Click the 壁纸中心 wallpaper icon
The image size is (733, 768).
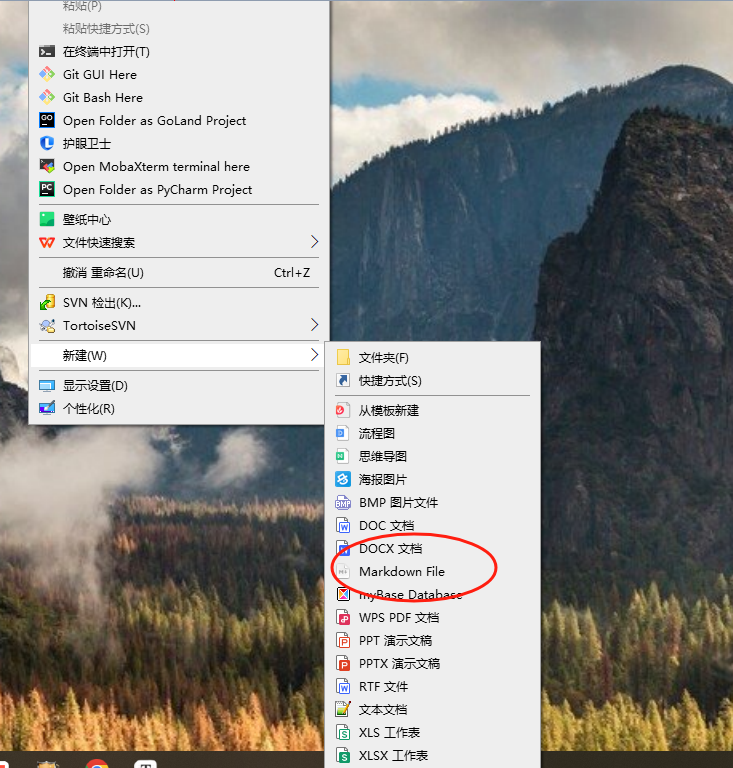(46, 219)
